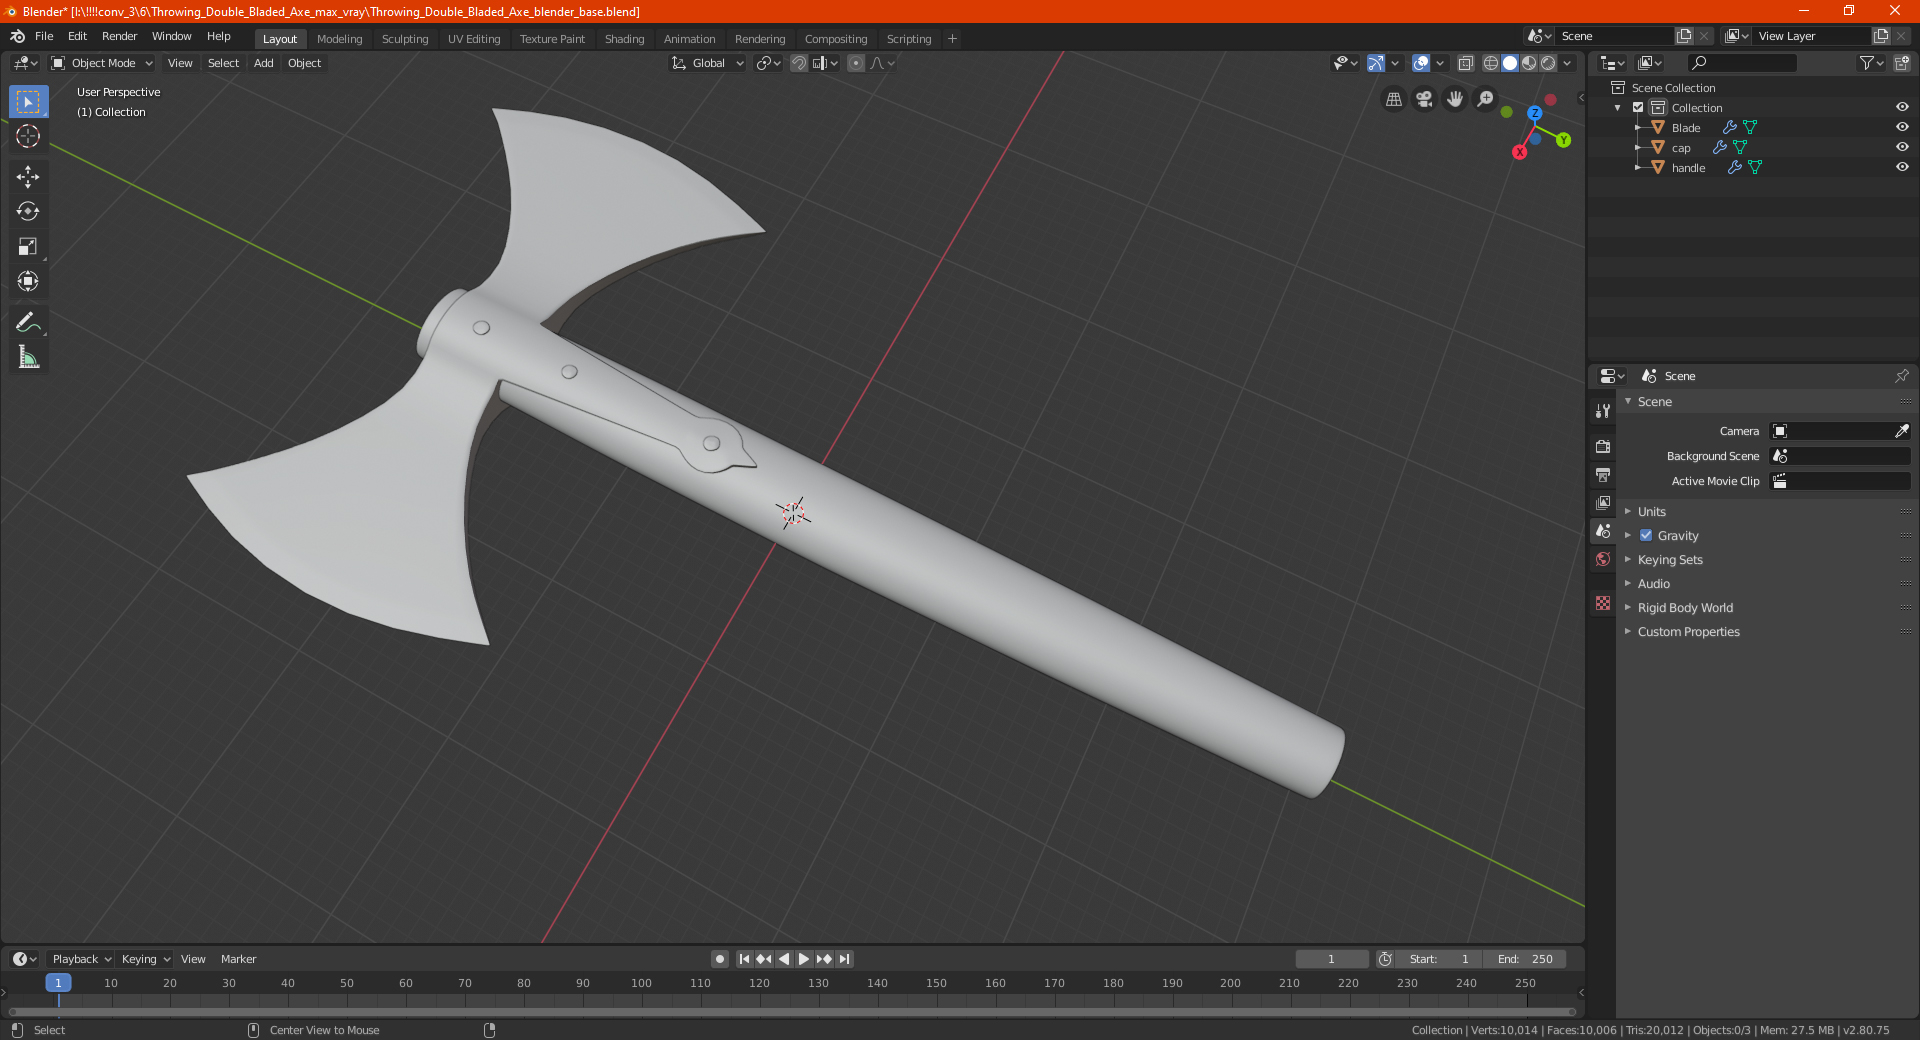The width and height of the screenshot is (1920, 1040).
Task: Select the Transform tool
Action: (28, 281)
